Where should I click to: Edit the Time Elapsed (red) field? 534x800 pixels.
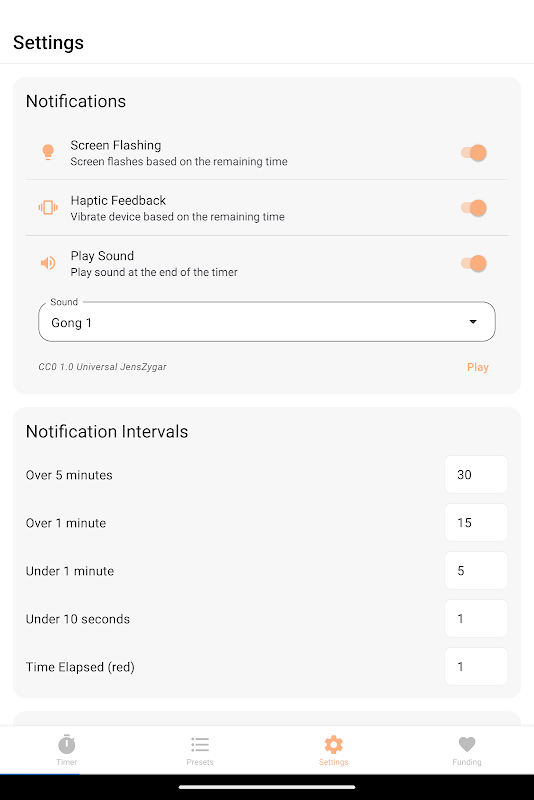pyautogui.click(x=476, y=666)
